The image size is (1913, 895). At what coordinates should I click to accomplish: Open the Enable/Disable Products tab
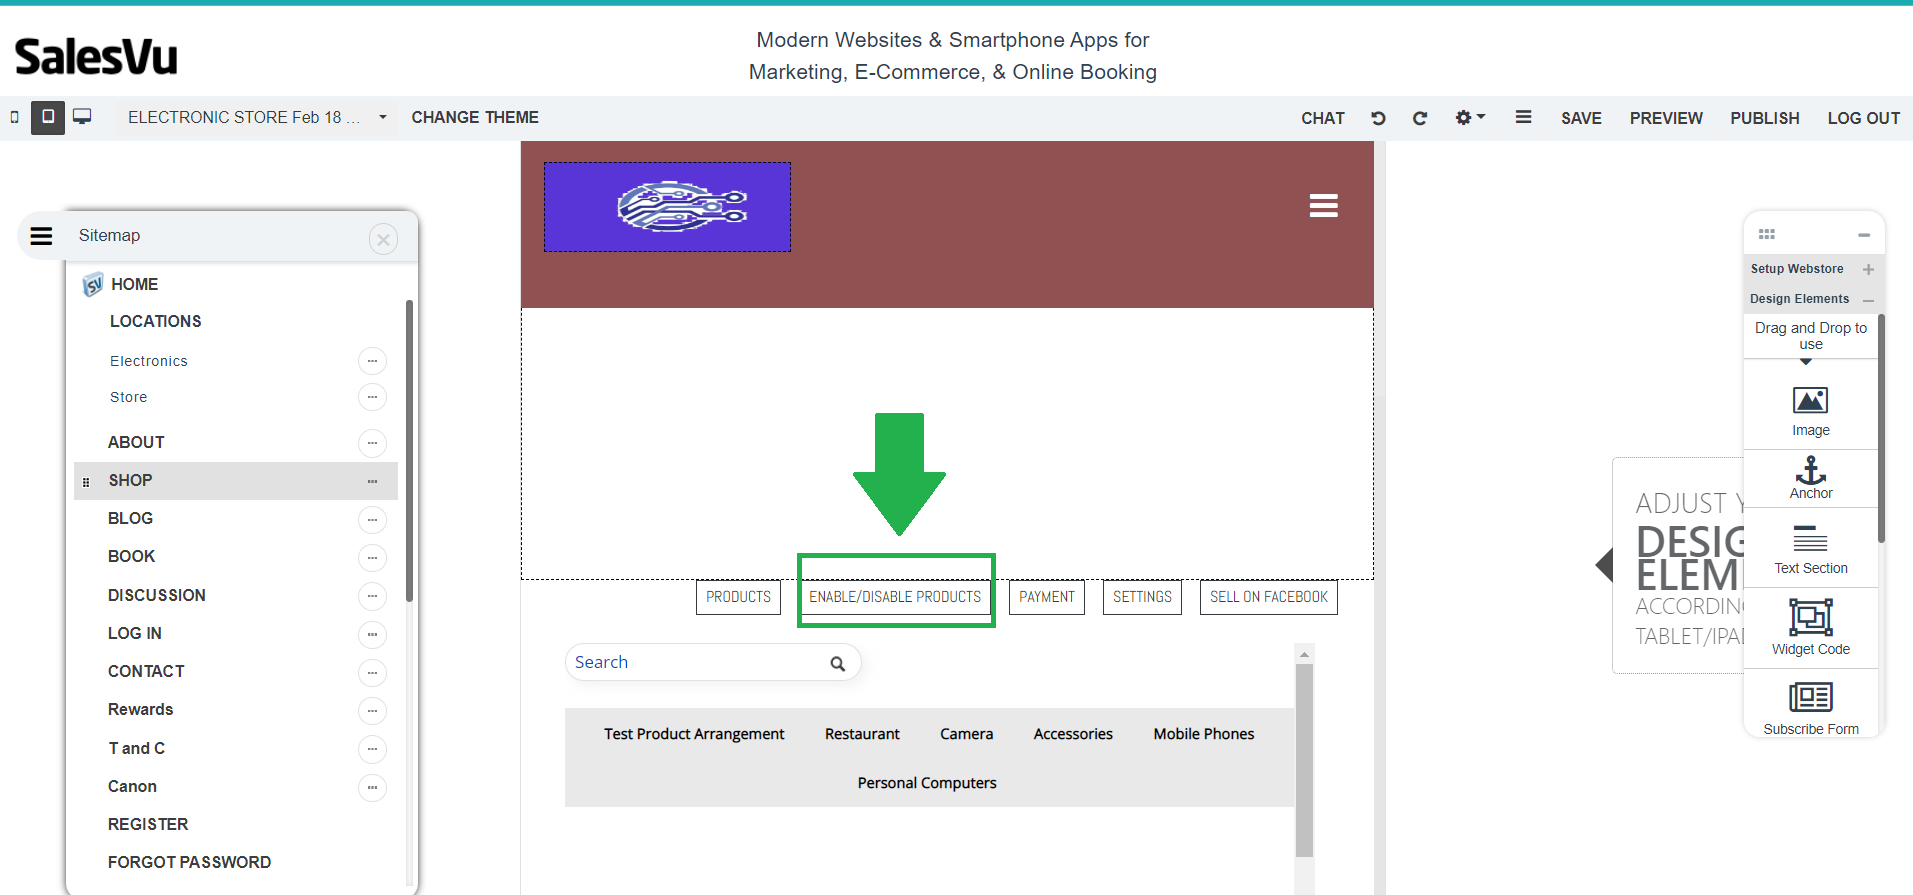[x=895, y=597]
